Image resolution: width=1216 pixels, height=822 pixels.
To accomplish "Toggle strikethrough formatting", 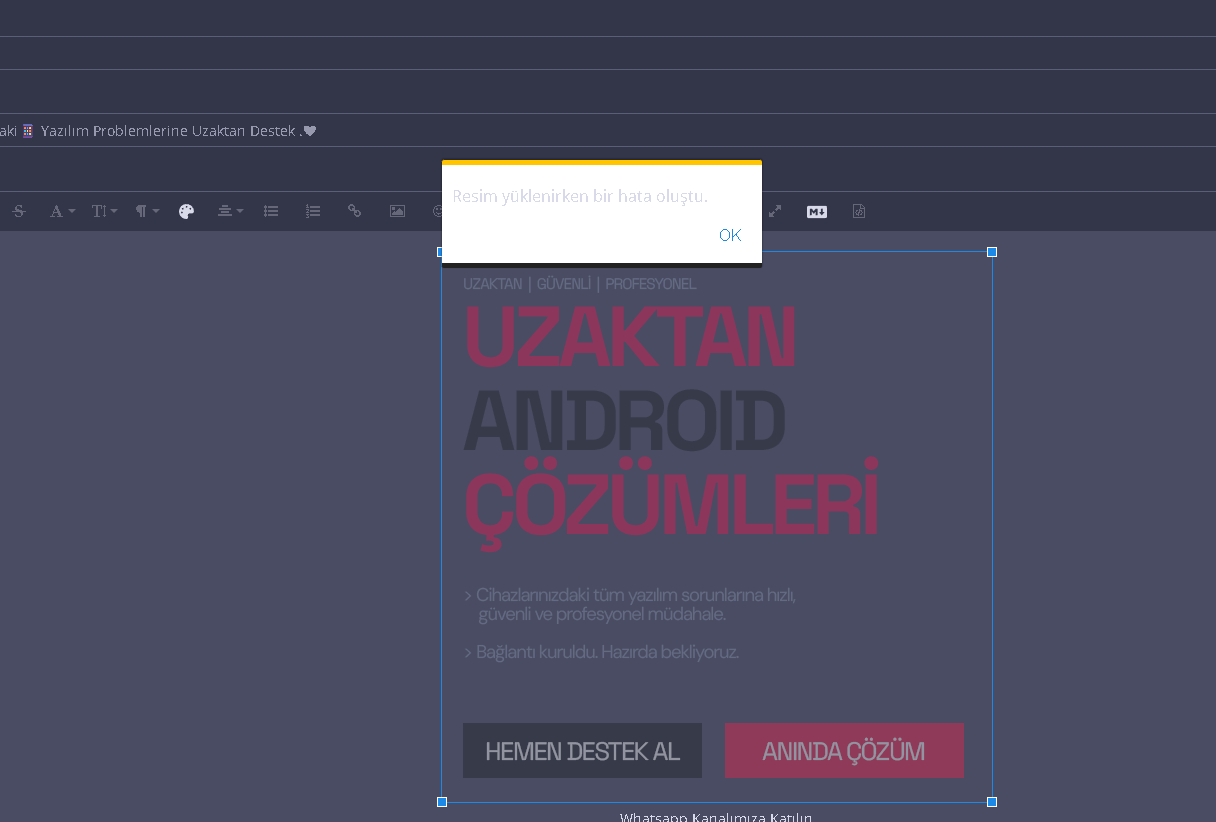I will click(18, 211).
